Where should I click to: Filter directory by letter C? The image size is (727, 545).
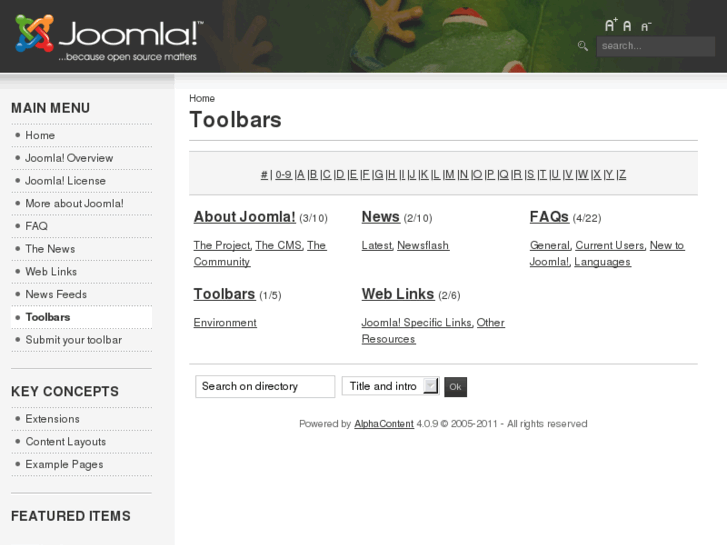click(x=327, y=174)
